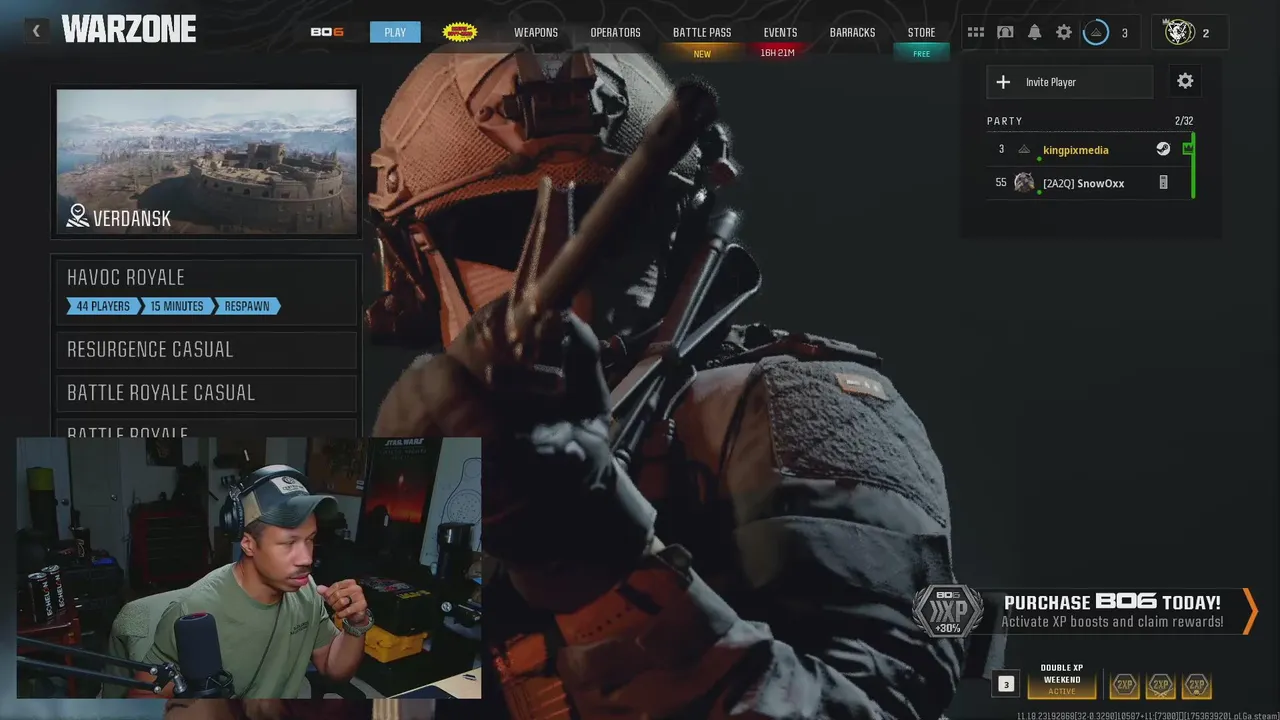Click the BO6 +30% XP badge
This screenshot has width=1280, height=720.
tap(947, 609)
